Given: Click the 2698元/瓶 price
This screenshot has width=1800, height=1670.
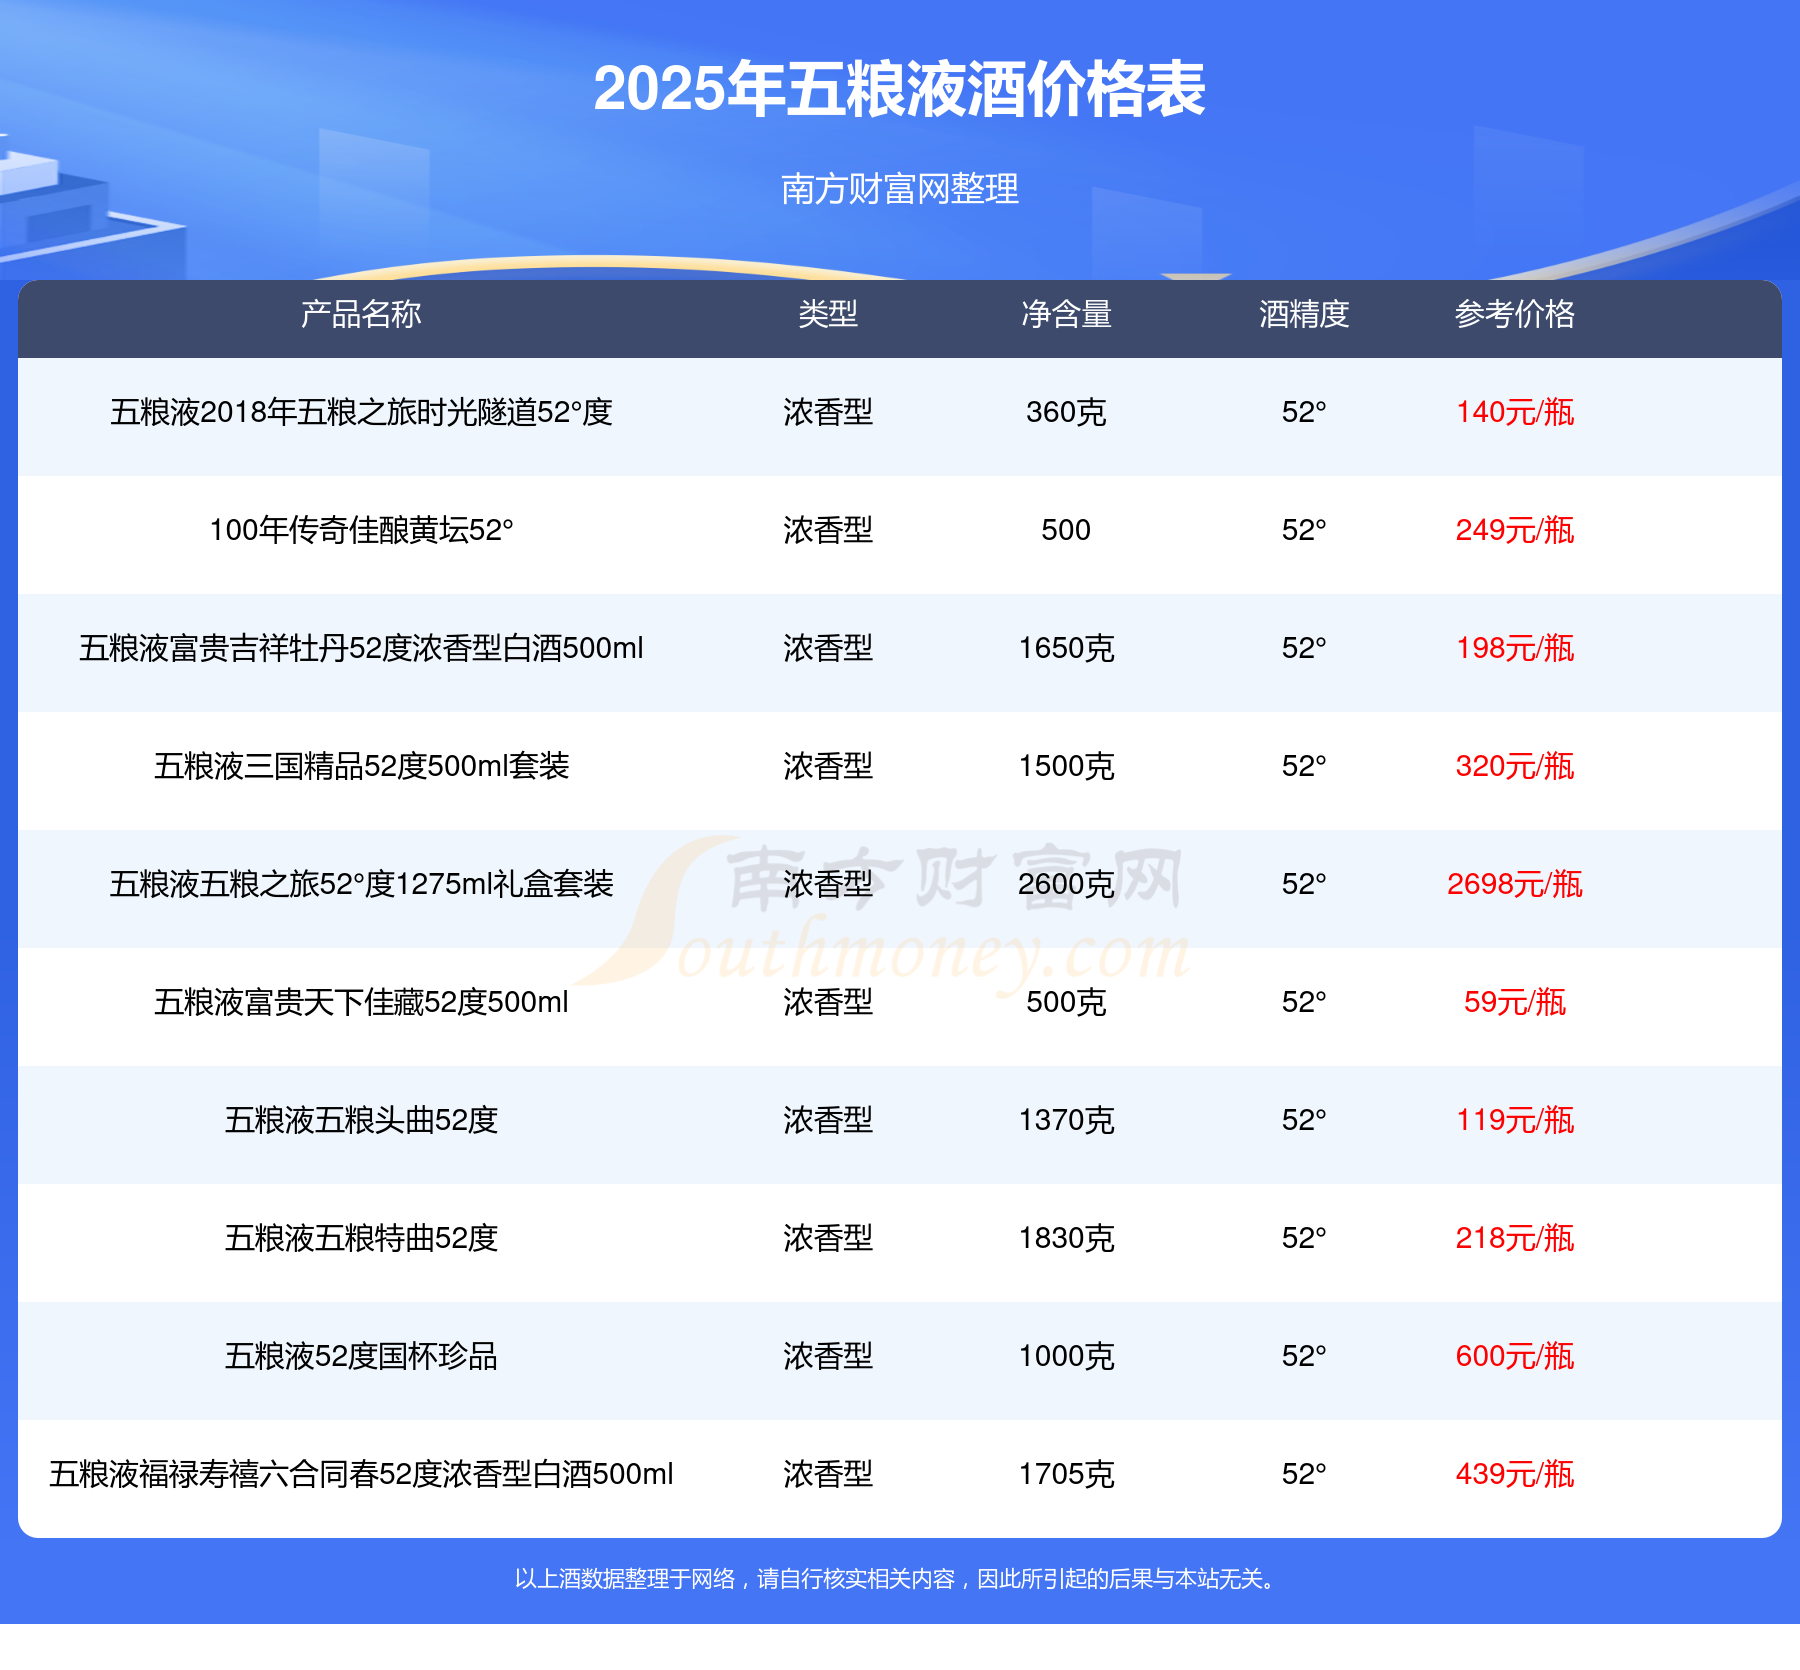Looking at the screenshot, I should click(x=1515, y=884).
